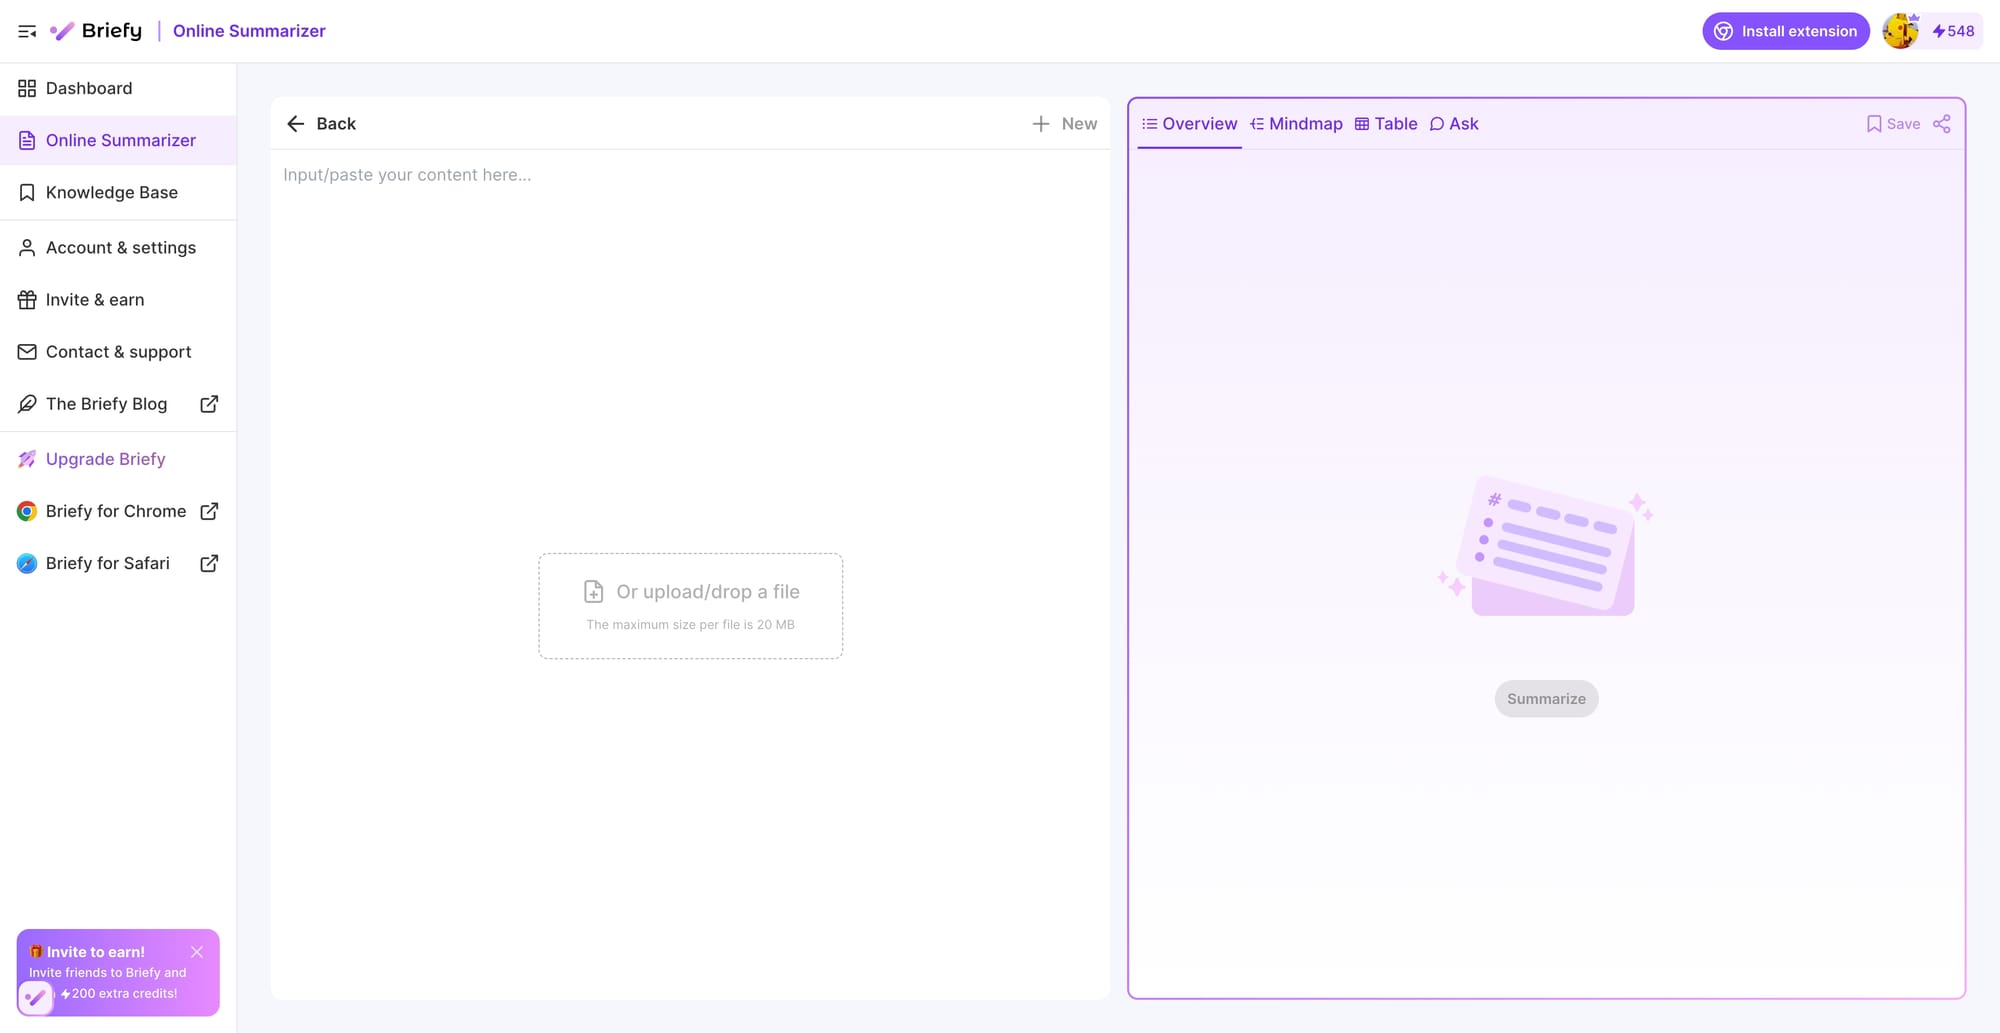View the 548 credits balance
The image size is (2000, 1033).
(1954, 31)
